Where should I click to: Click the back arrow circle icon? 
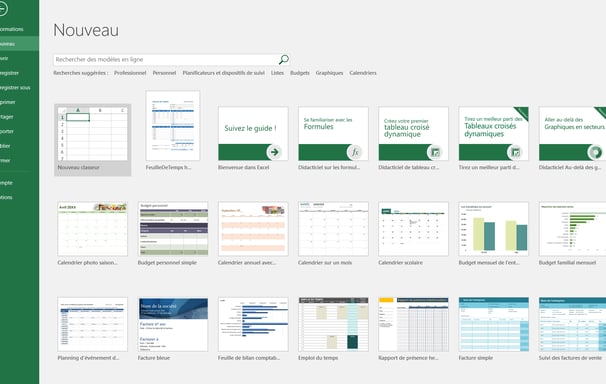(2, 9)
